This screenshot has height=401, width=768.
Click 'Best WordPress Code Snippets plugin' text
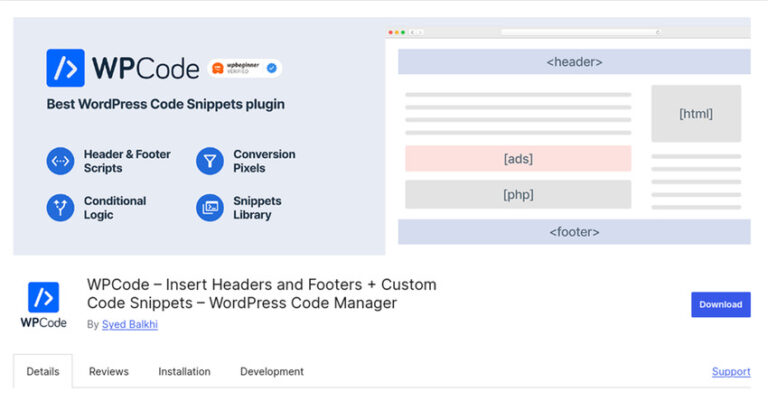click(x=166, y=104)
